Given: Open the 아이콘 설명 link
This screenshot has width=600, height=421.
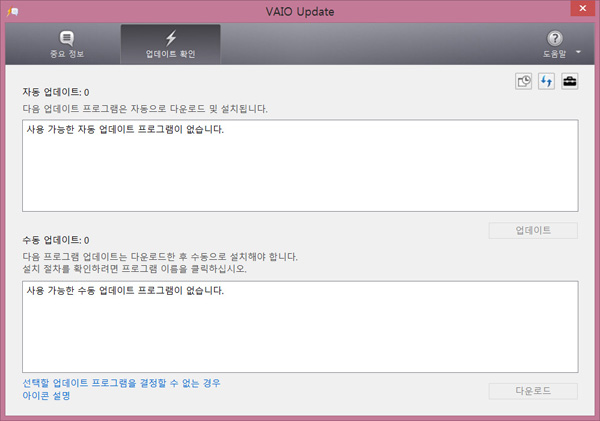Looking at the screenshot, I should 46,396.
